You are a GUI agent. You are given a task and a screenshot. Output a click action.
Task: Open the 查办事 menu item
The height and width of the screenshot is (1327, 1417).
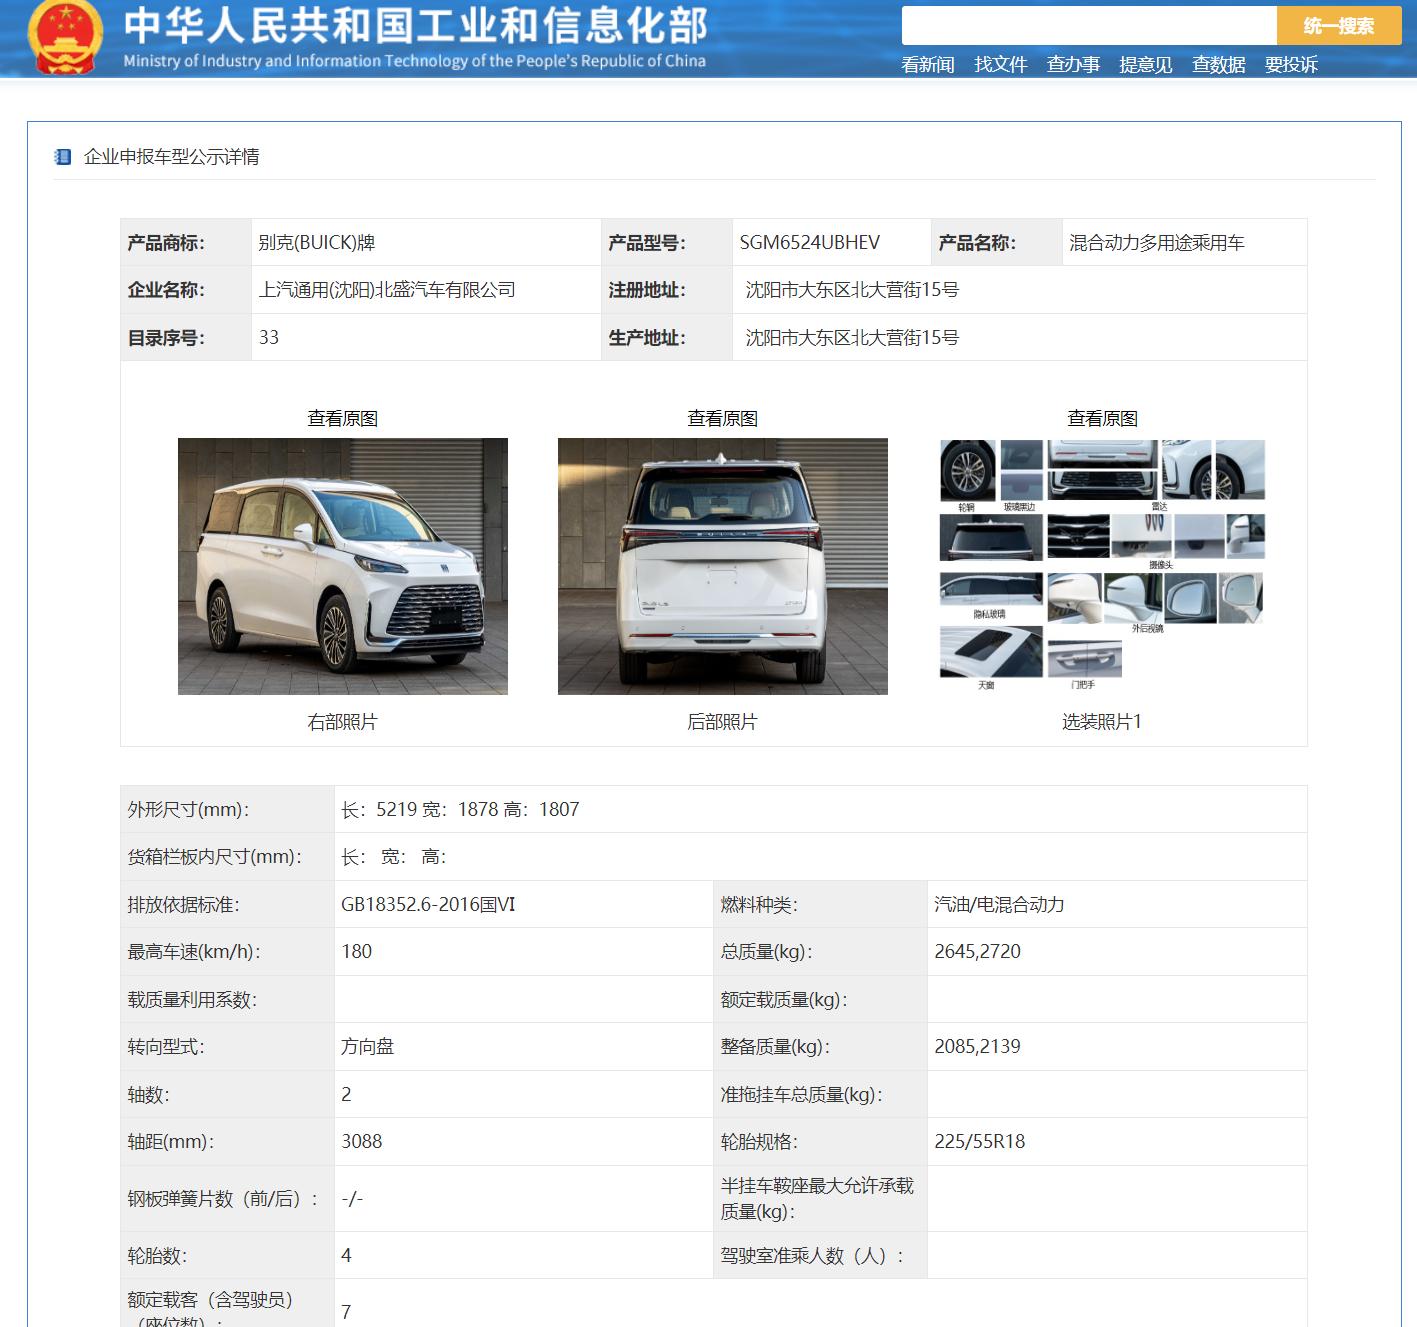1073,65
